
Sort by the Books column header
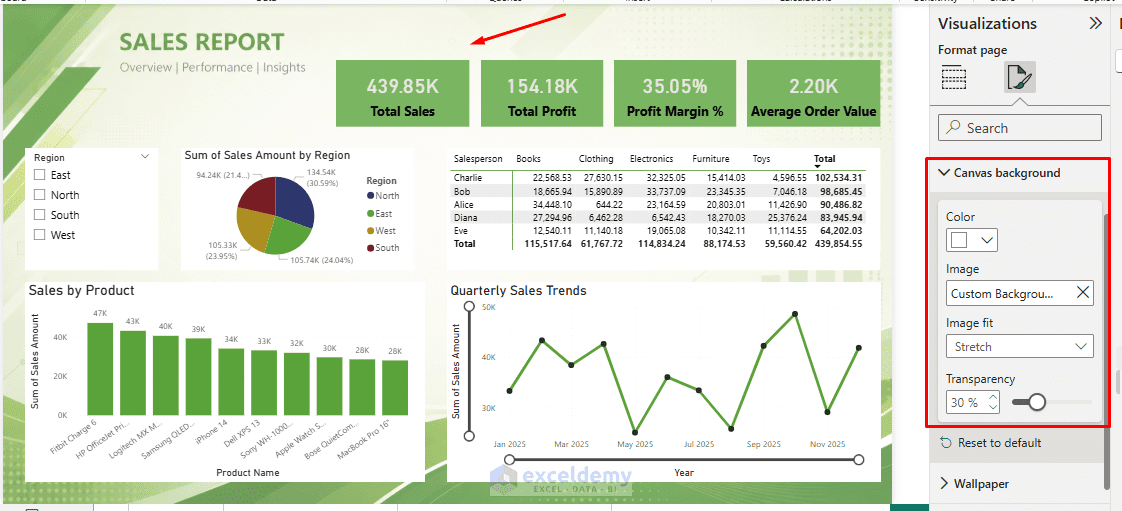coord(528,159)
